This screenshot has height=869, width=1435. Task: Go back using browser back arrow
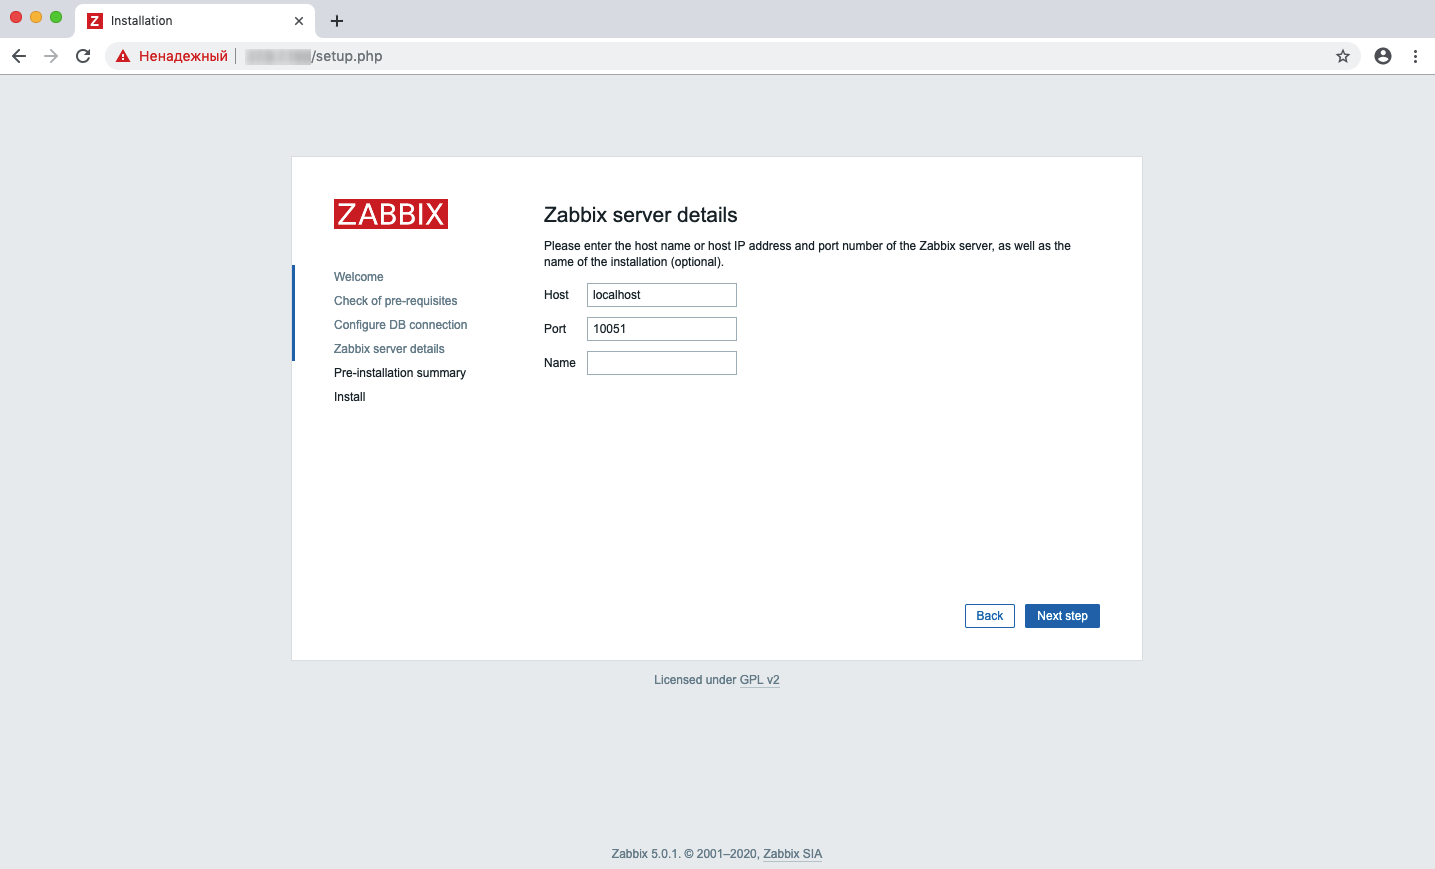19,56
